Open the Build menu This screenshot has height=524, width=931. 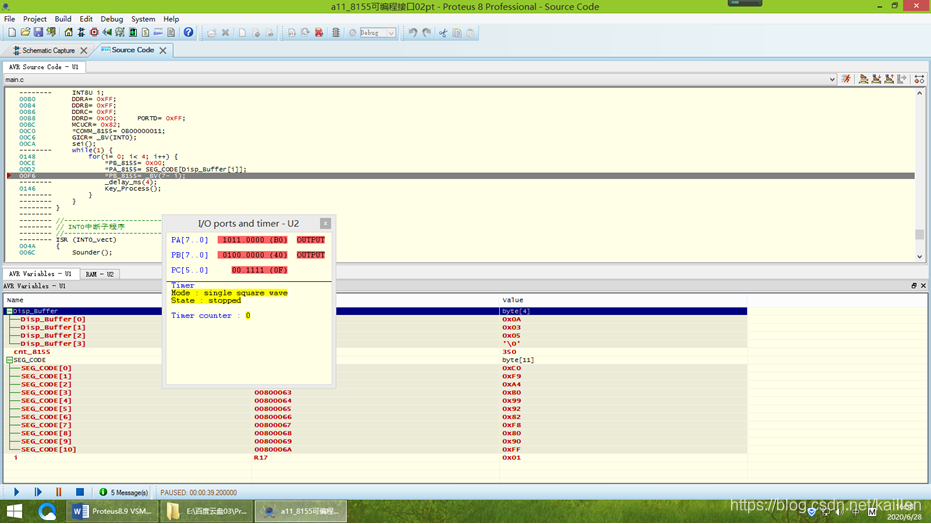pyautogui.click(x=63, y=19)
